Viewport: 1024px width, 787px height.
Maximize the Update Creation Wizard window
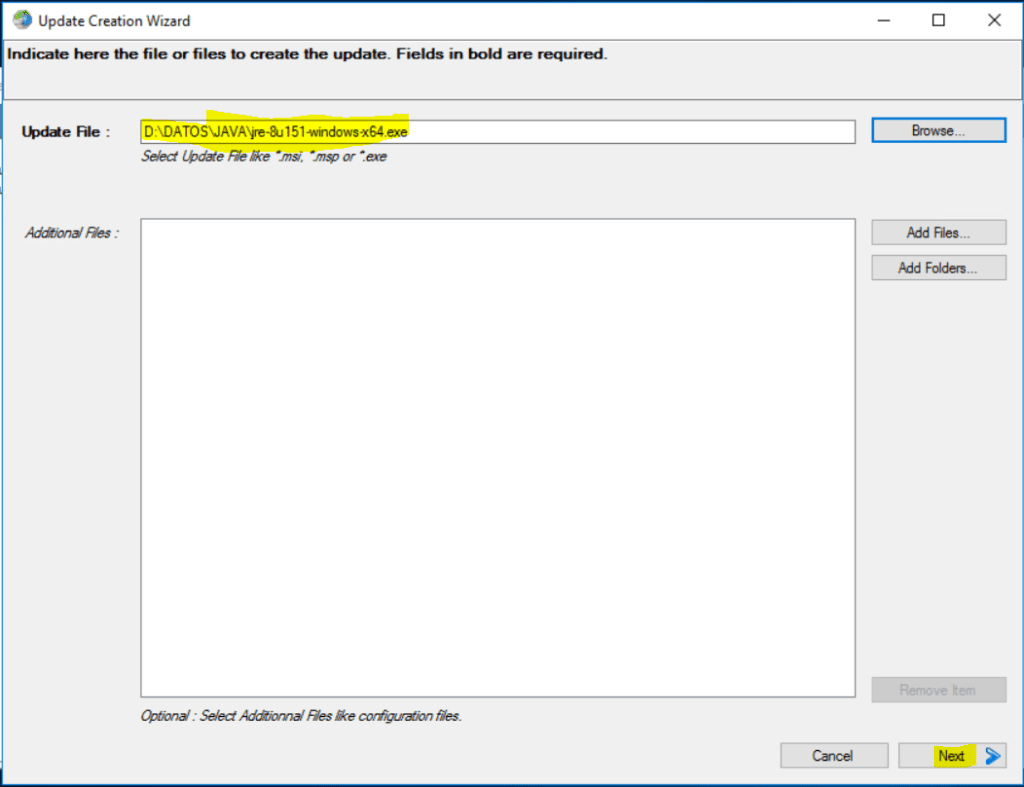938,20
